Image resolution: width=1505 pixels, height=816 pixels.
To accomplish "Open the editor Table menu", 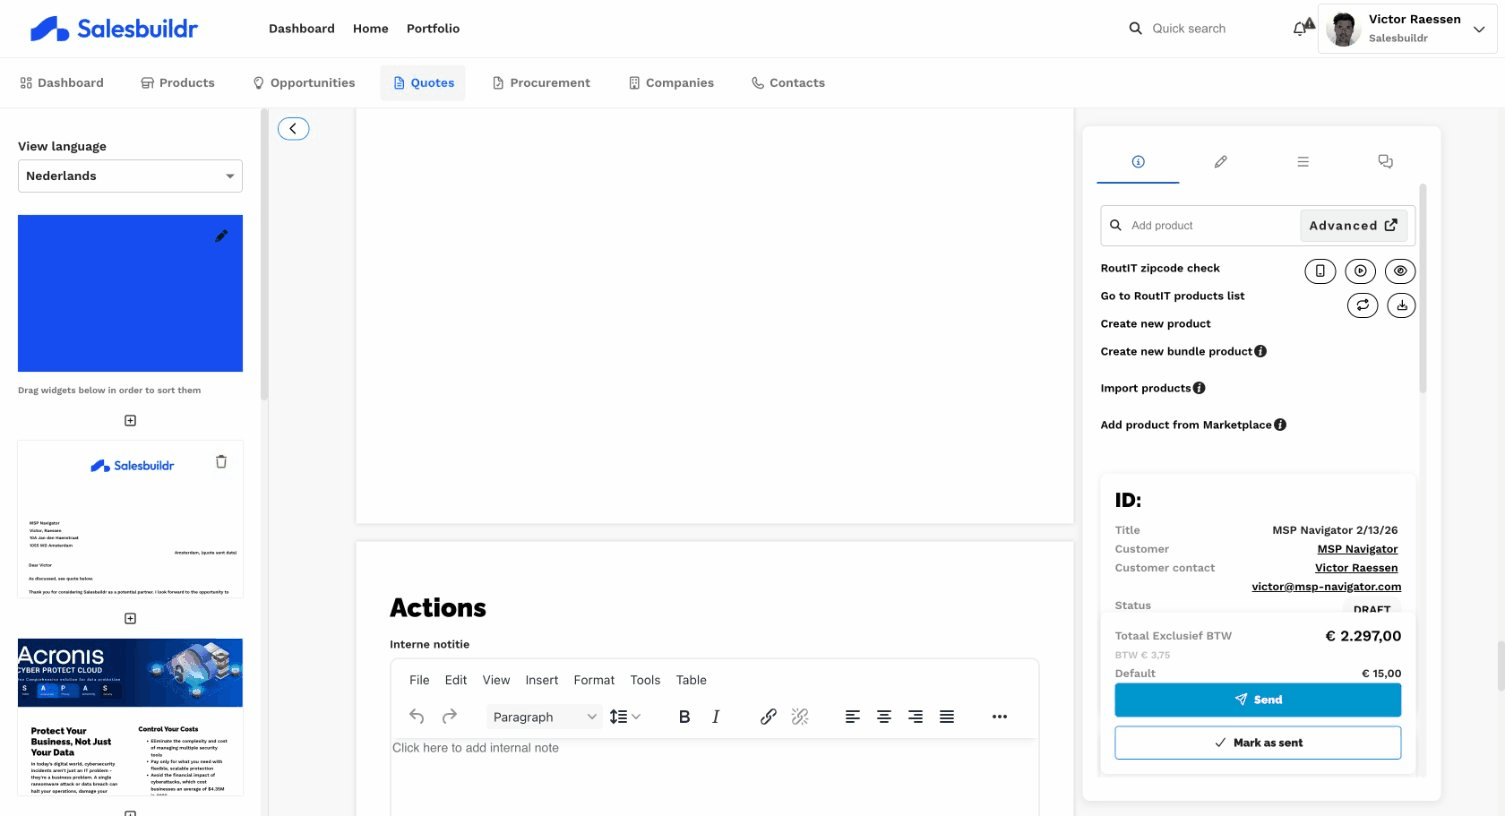I will 691,680.
